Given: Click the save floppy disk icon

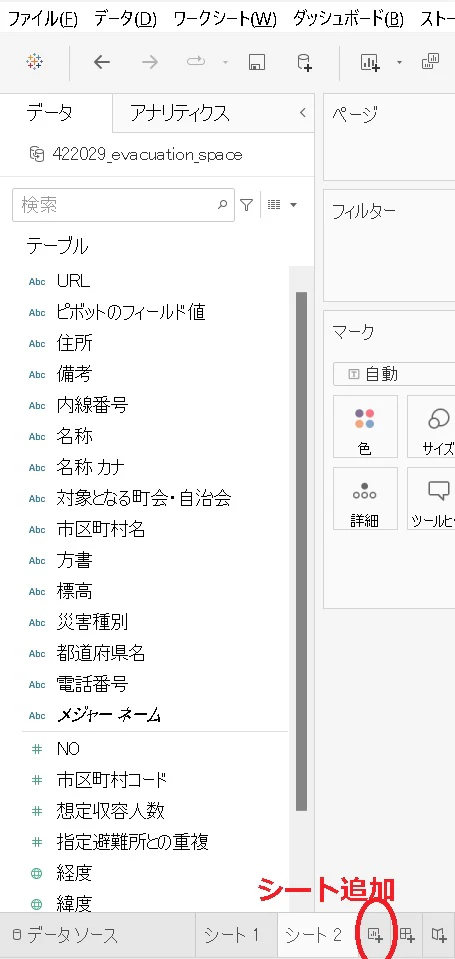Looking at the screenshot, I should point(256,62).
